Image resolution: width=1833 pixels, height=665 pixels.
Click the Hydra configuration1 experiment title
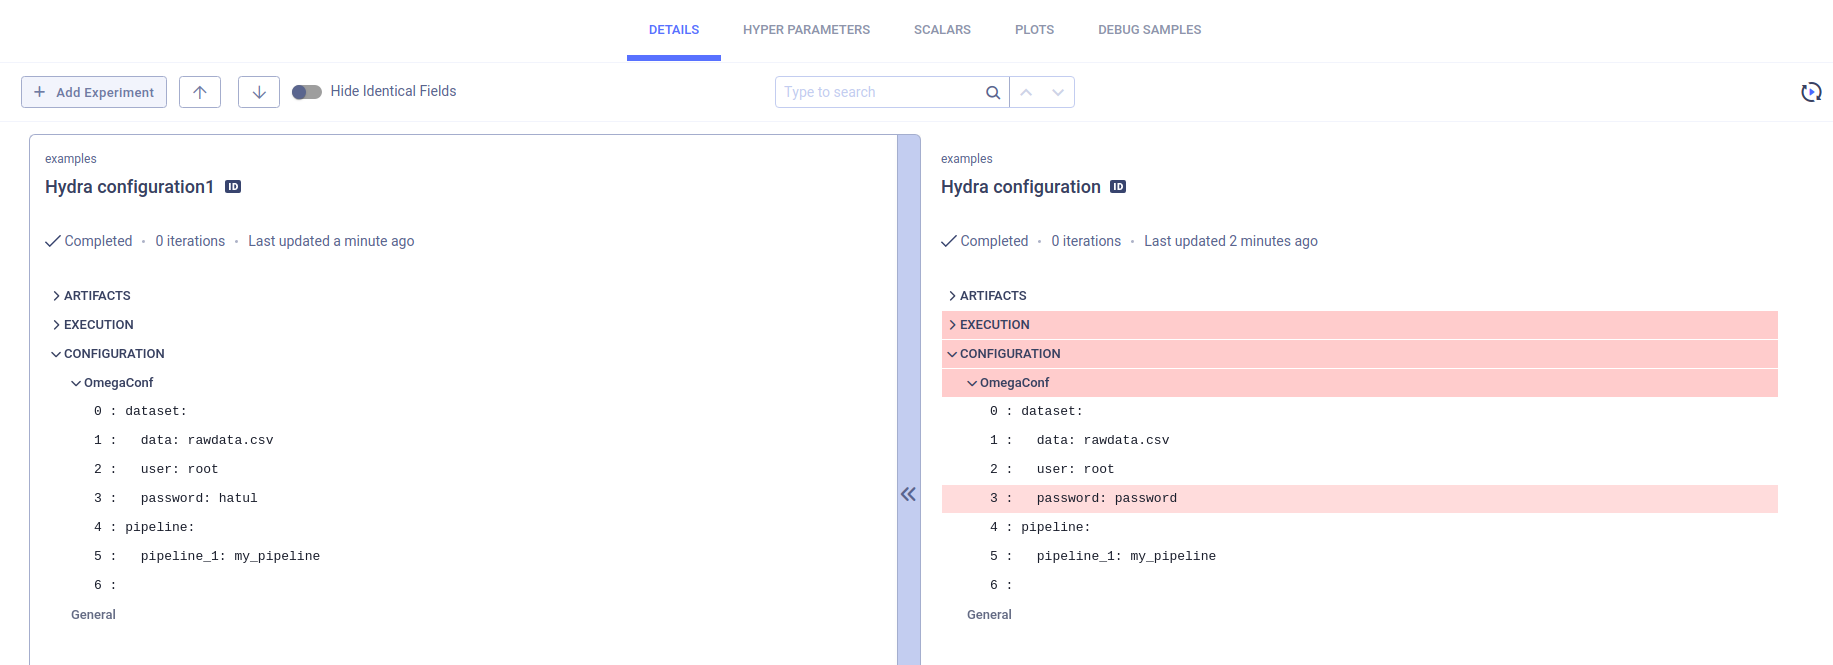(x=129, y=187)
